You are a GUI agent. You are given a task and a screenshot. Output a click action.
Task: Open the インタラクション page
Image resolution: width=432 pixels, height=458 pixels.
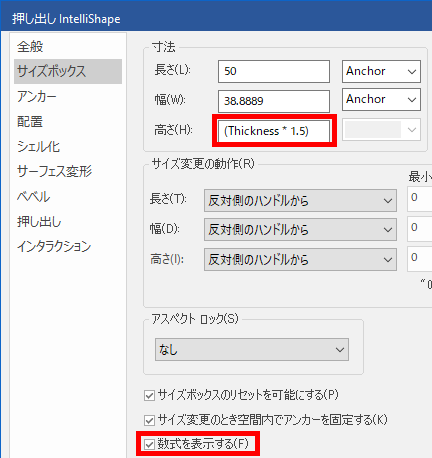tap(54, 247)
